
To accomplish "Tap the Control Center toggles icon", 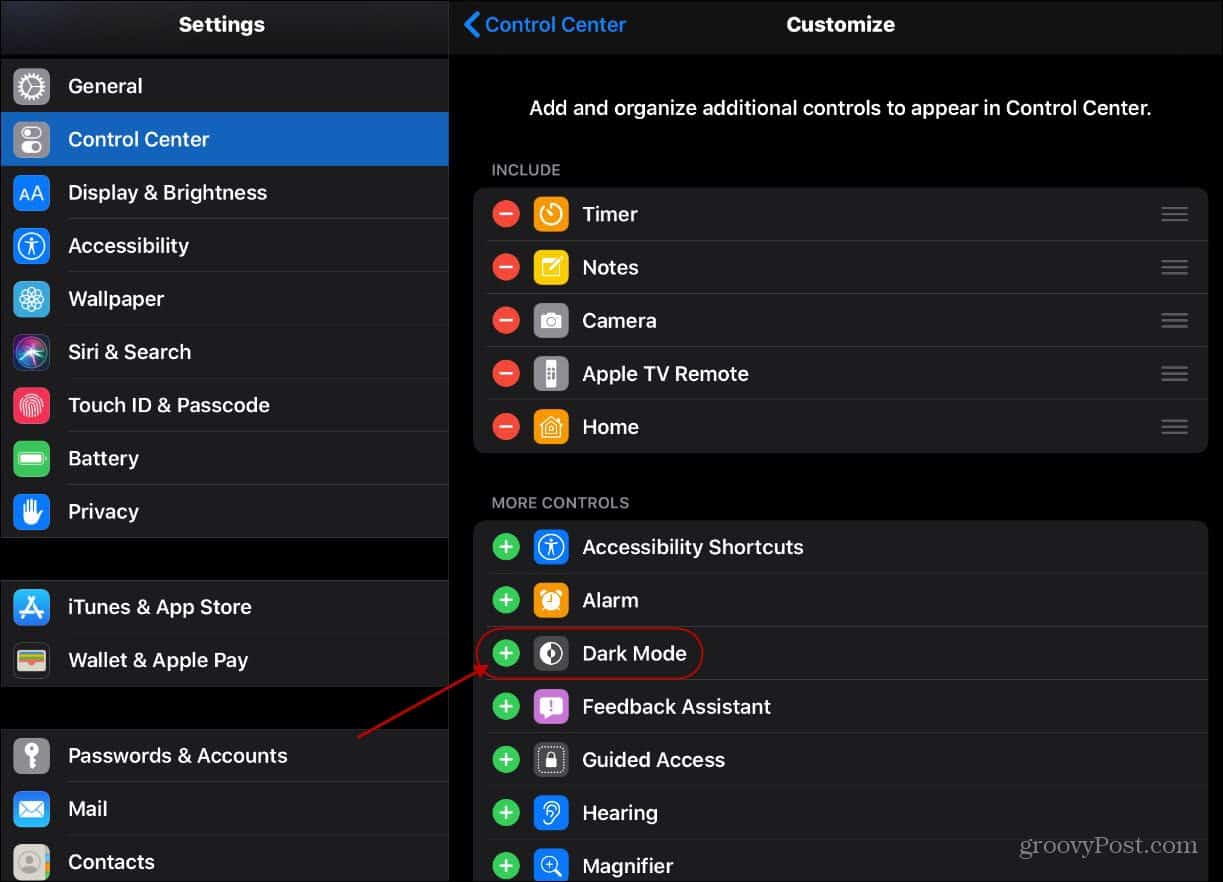I will click(x=31, y=139).
